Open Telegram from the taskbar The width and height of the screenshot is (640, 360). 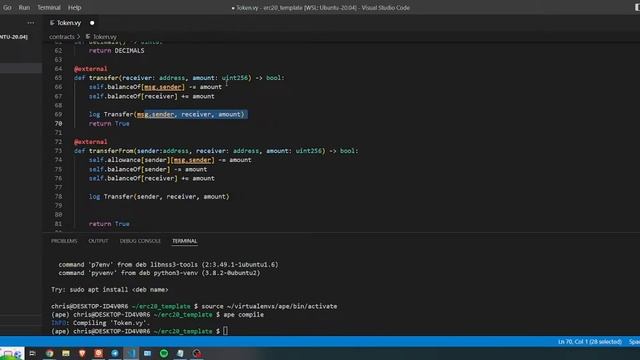[115, 353]
